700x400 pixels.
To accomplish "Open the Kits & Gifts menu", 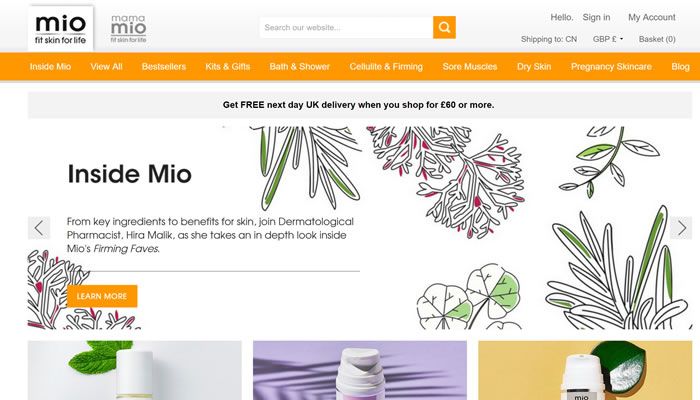I will pos(228,67).
